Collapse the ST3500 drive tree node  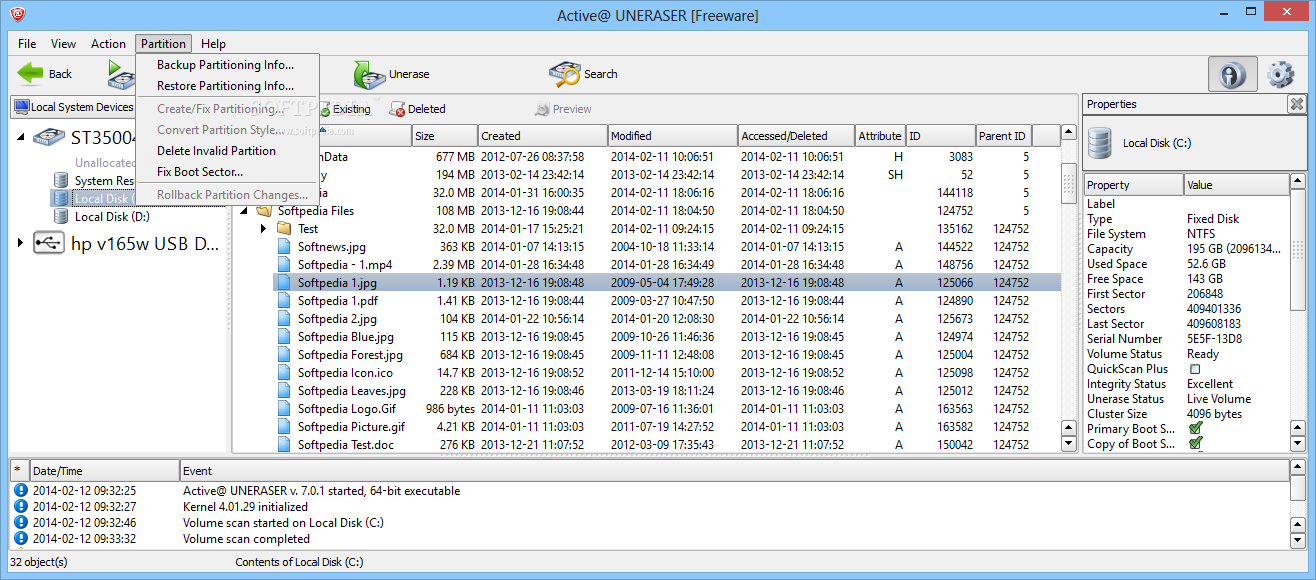(x=22, y=138)
